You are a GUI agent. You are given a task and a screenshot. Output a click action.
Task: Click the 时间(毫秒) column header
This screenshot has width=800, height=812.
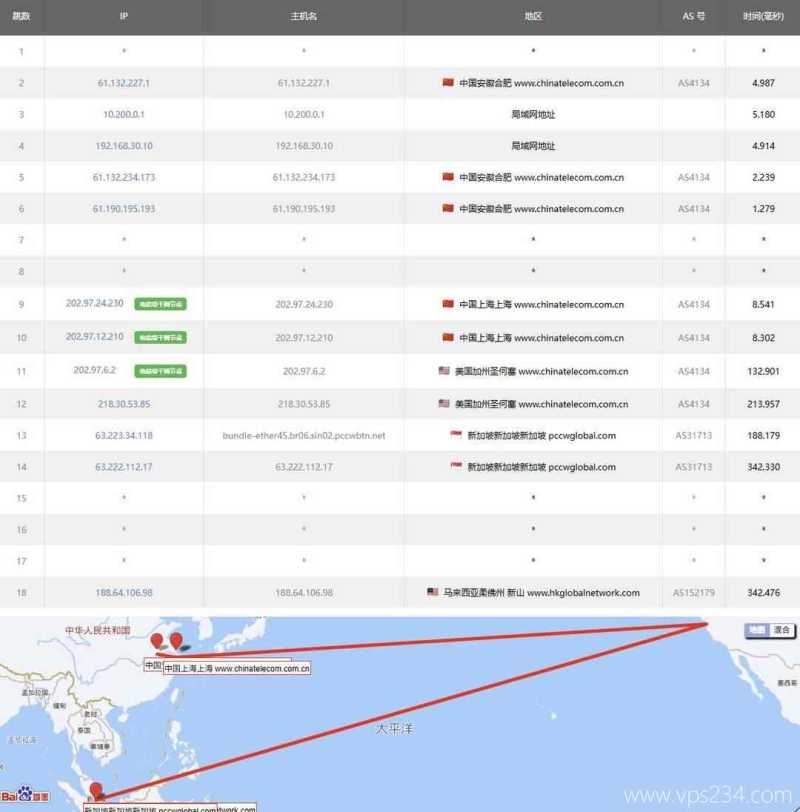coord(763,16)
